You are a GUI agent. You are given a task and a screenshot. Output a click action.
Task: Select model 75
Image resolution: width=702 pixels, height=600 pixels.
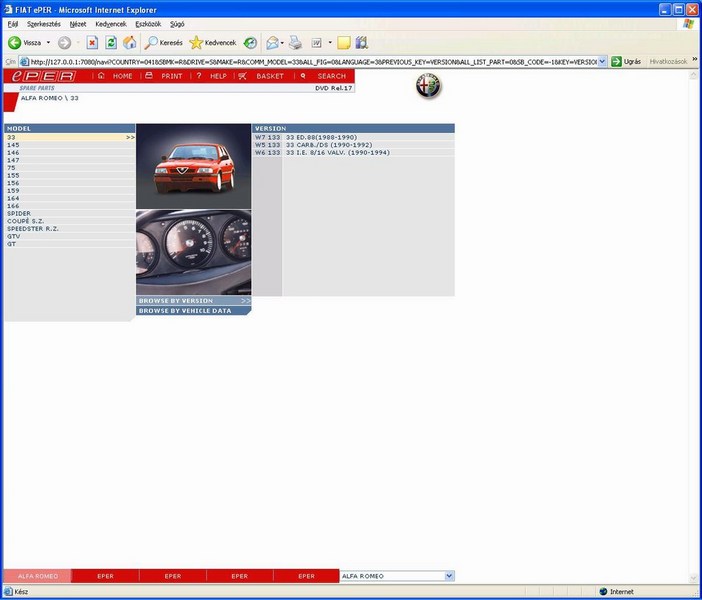pos(69,168)
